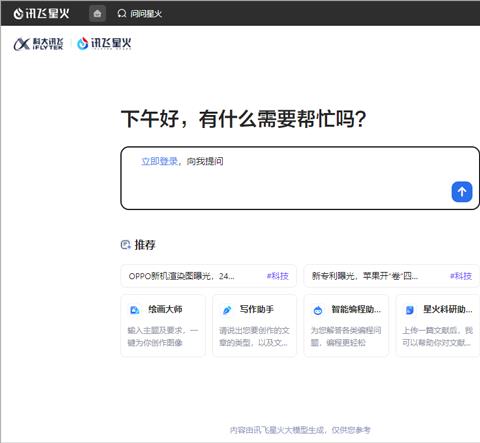
Task: Click the 讯飞星火 logo in the top bar
Action: [x=41, y=14]
